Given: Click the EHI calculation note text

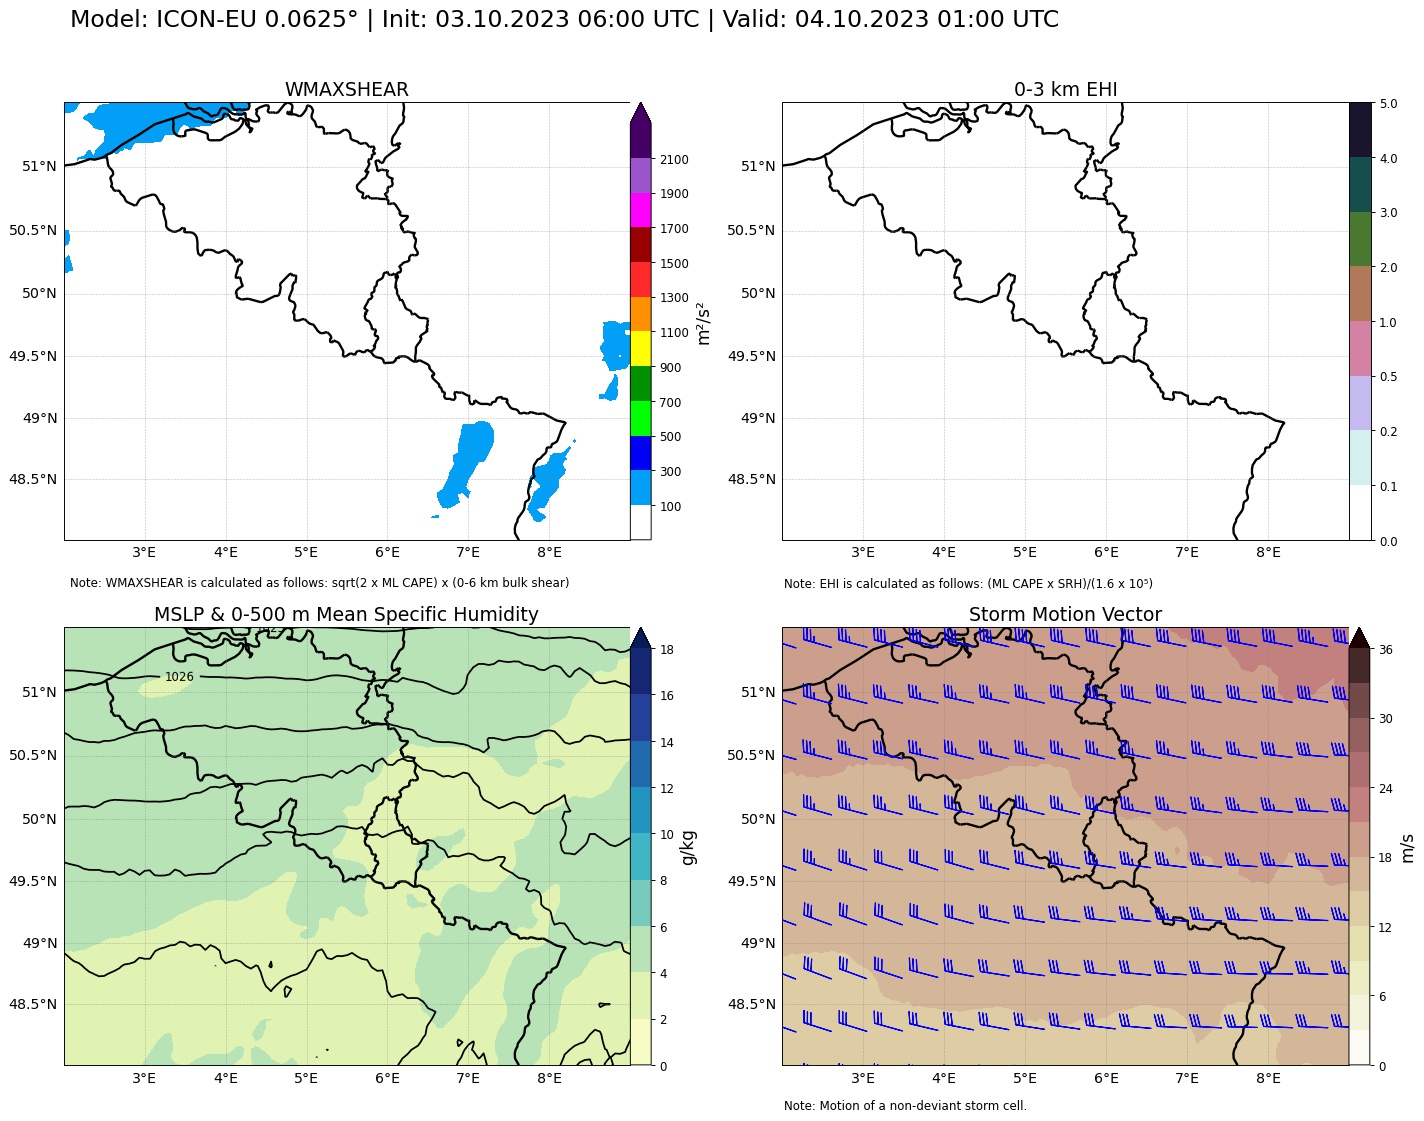Looking at the screenshot, I should (968, 584).
